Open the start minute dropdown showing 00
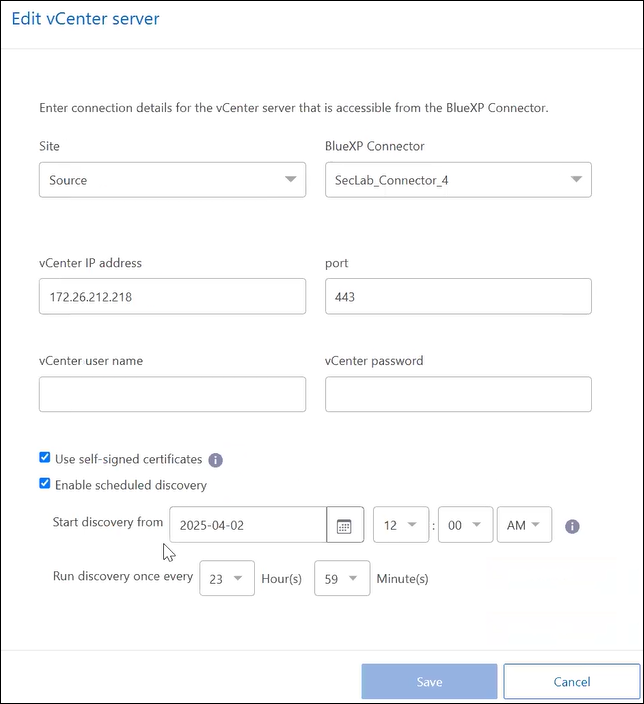This screenshot has height=704, width=644. [x=466, y=525]
